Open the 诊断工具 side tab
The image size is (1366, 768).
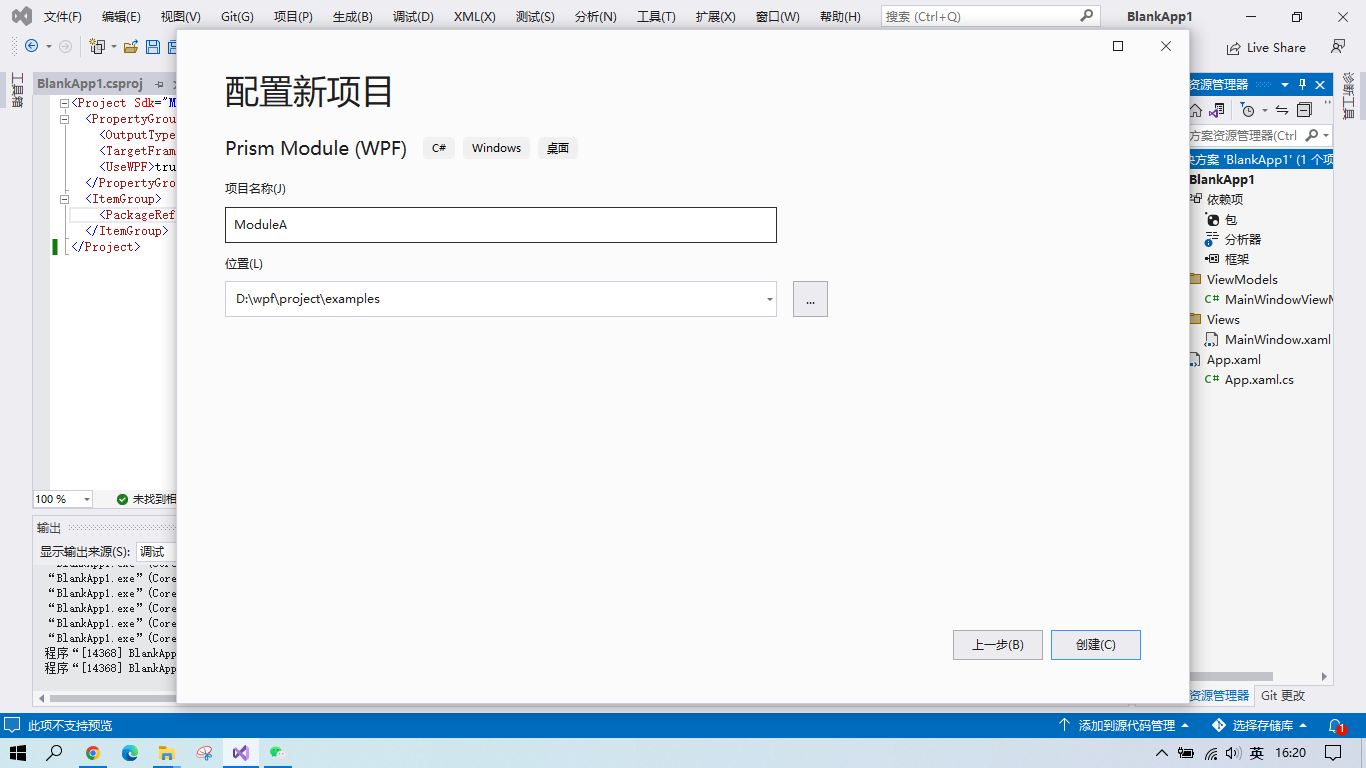pyautogui.click(x=1348, y=95)
